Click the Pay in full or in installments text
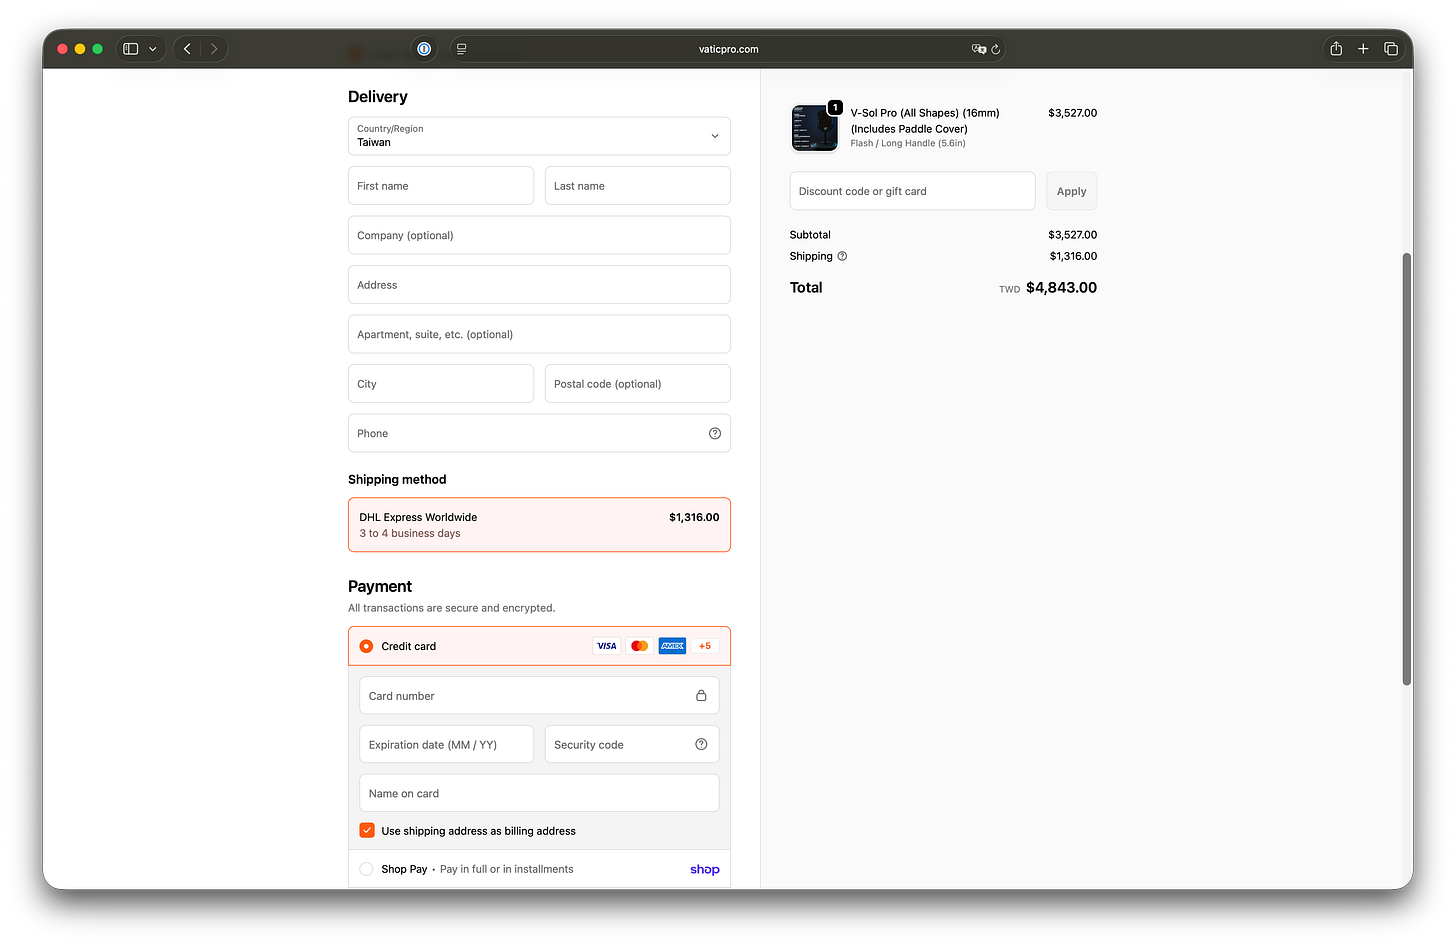 pyautogui.click(x=507, y=869)
